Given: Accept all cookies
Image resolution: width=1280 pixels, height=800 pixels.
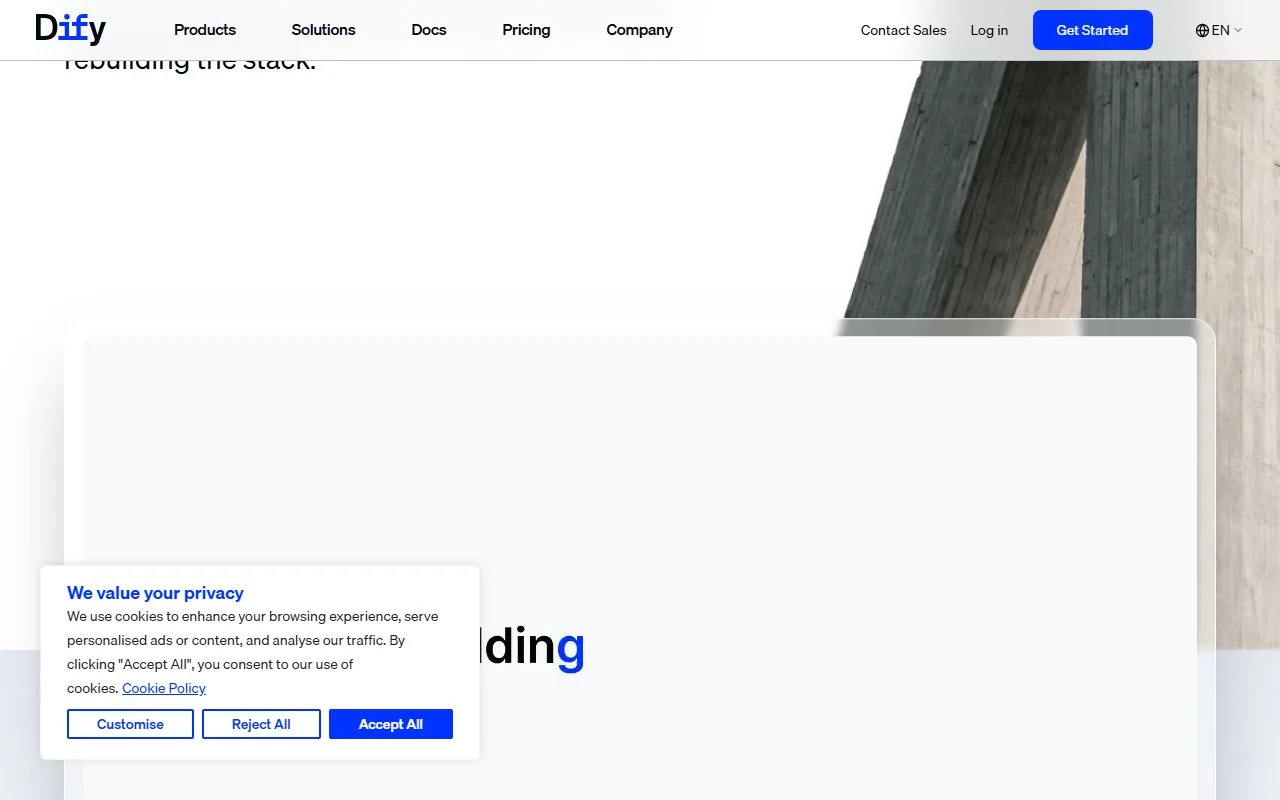Looking at the screenshot, I should coord(391,724).
